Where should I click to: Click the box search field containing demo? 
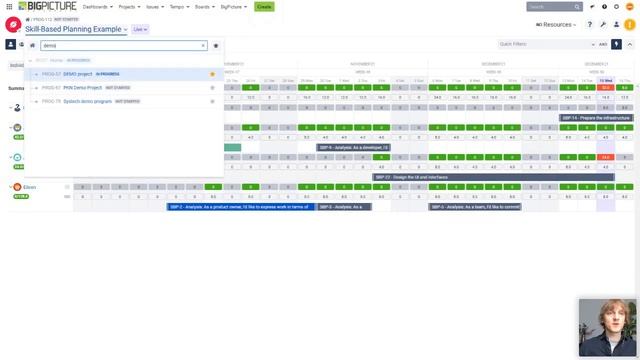click(x=124, y=45)
